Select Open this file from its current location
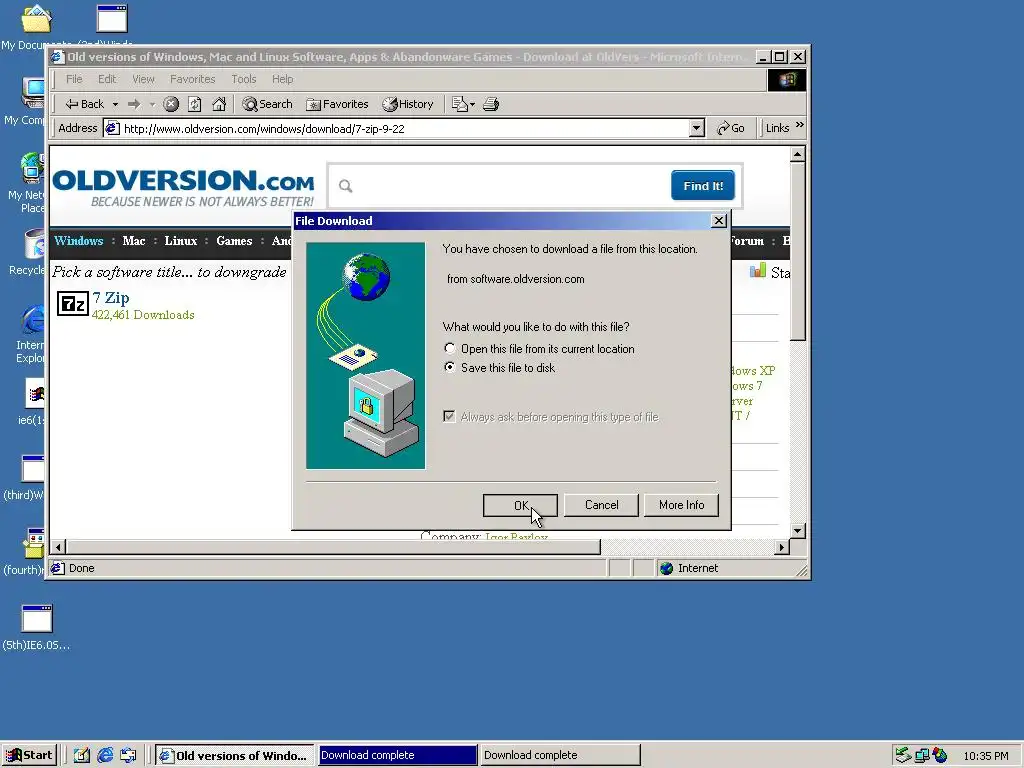 [x=449, y=349]
